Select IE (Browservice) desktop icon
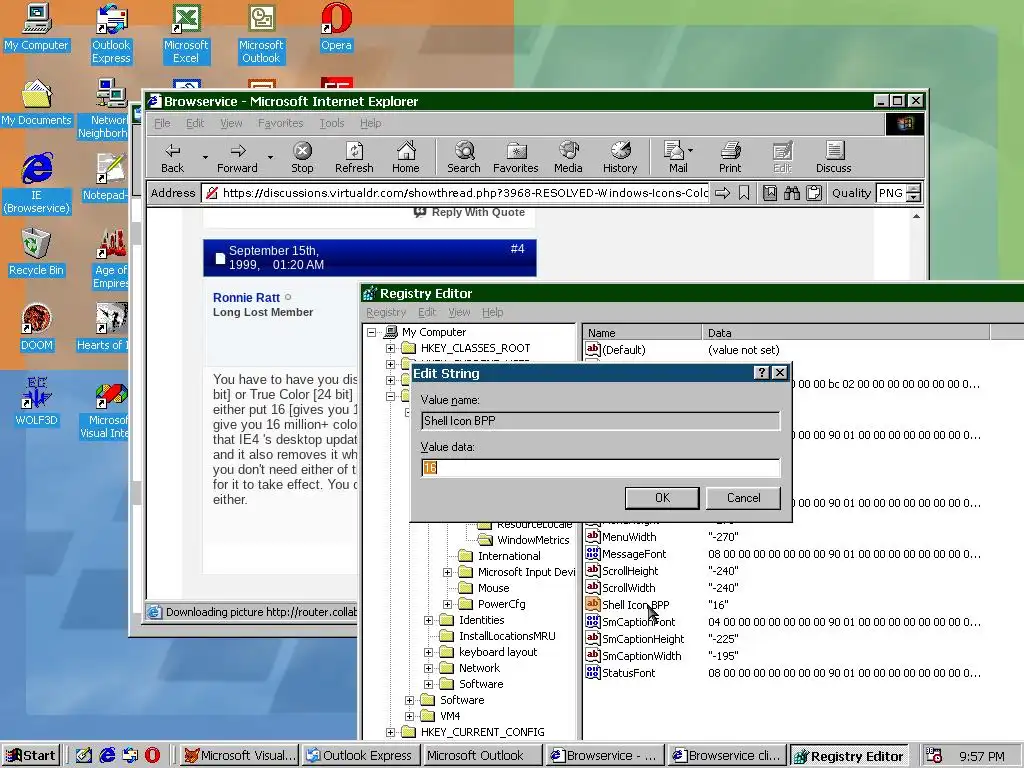Viewport: 1024px width, 768px height. coord(36,184)
